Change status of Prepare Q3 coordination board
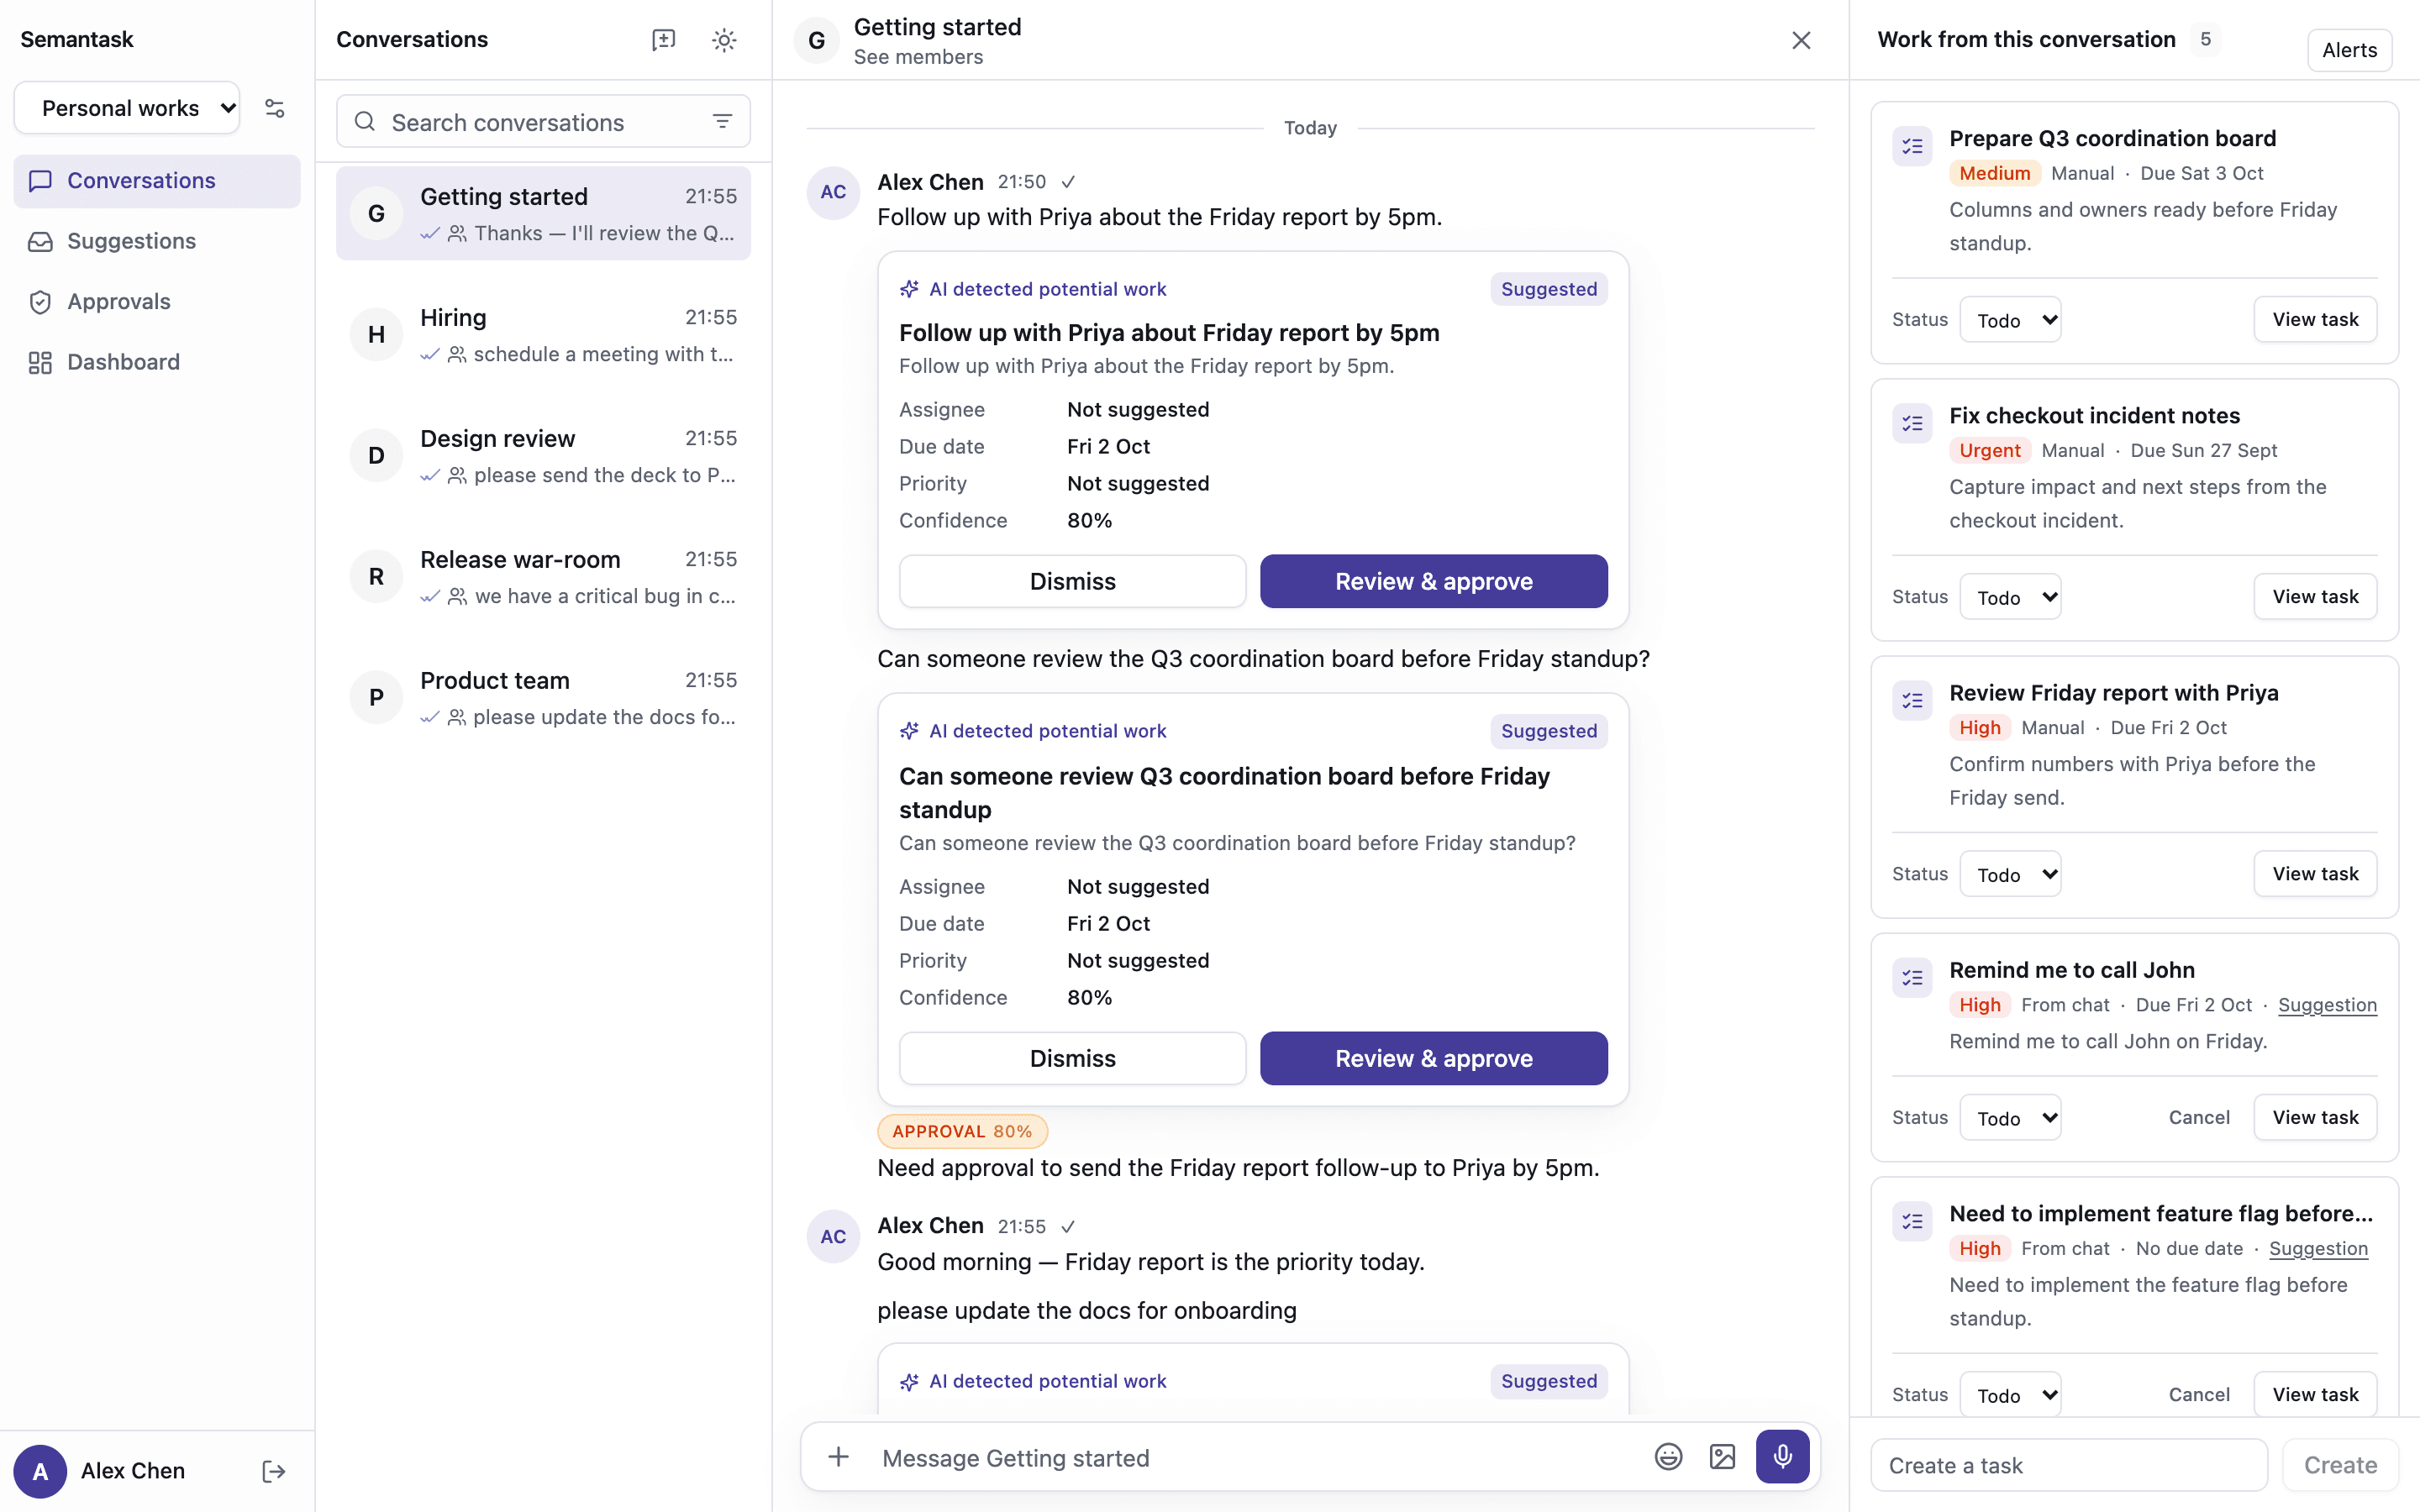The width and height of the screenshot is (2420, 1512). click(2010, 320)
